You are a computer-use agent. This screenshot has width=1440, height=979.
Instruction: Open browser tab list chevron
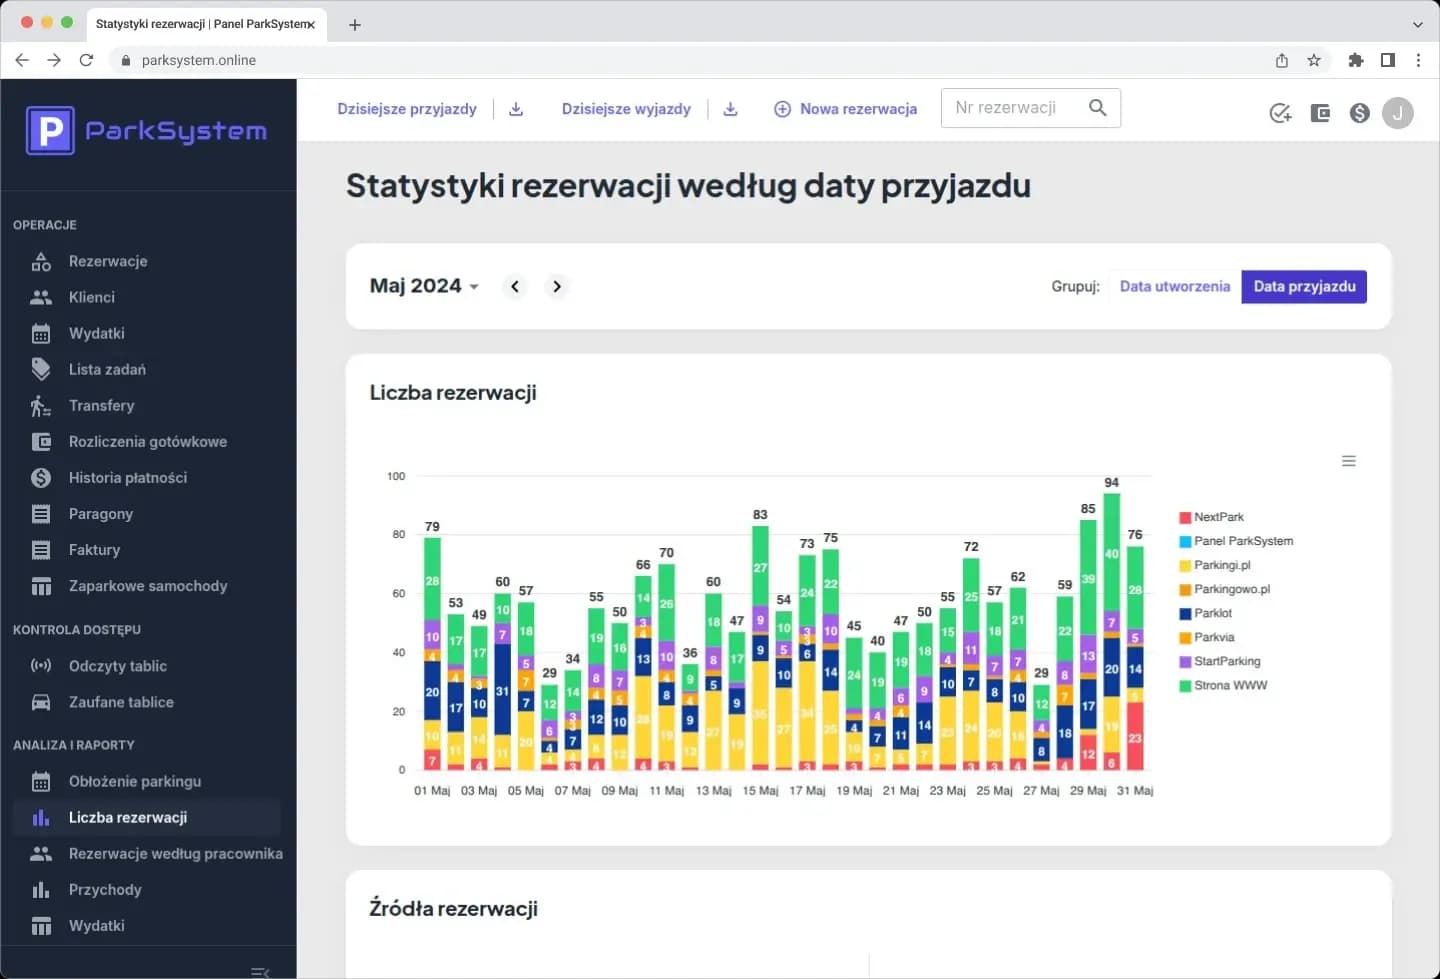[1417, 24]
